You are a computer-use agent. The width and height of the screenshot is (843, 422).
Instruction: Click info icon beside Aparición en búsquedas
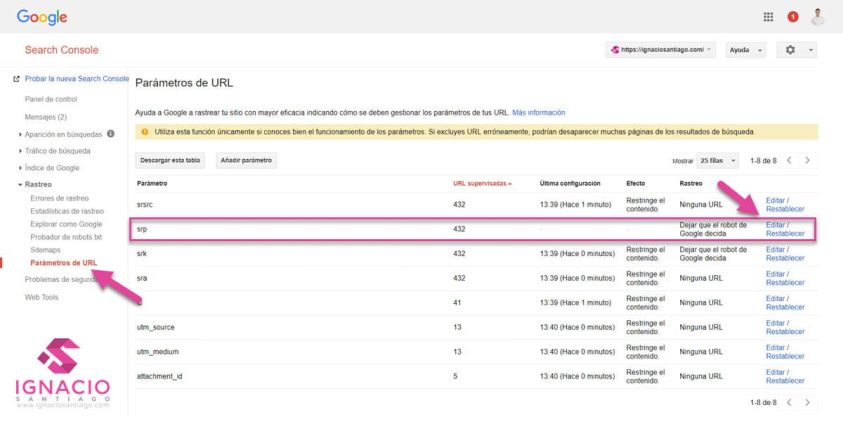click(x=110, y=134)
